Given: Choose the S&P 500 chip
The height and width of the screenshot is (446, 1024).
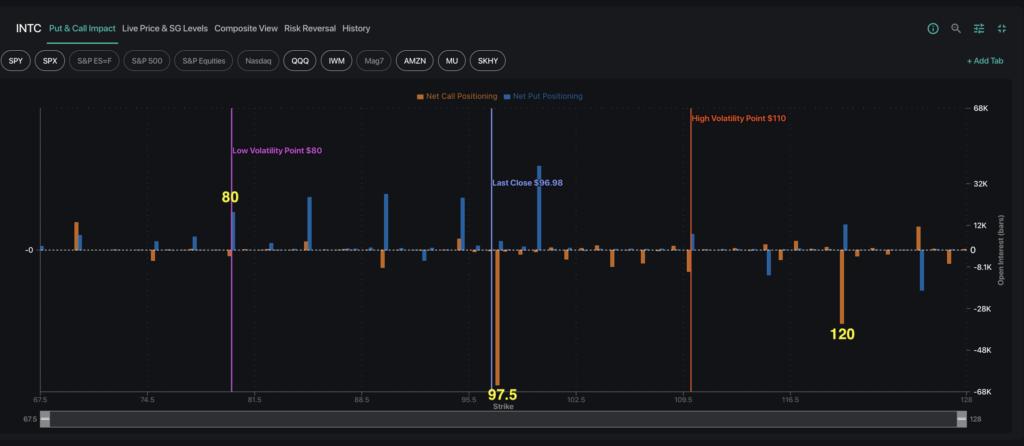Looking at the screenshot, I should click(146, 61).
